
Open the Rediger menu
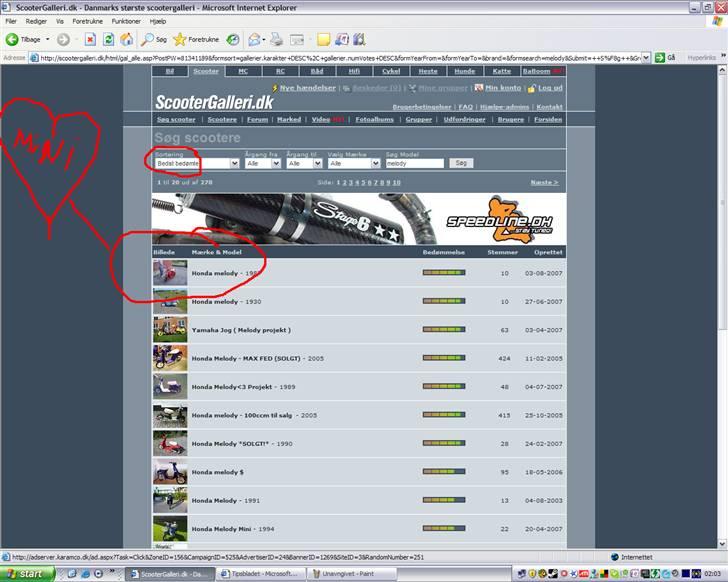(36, 20)
